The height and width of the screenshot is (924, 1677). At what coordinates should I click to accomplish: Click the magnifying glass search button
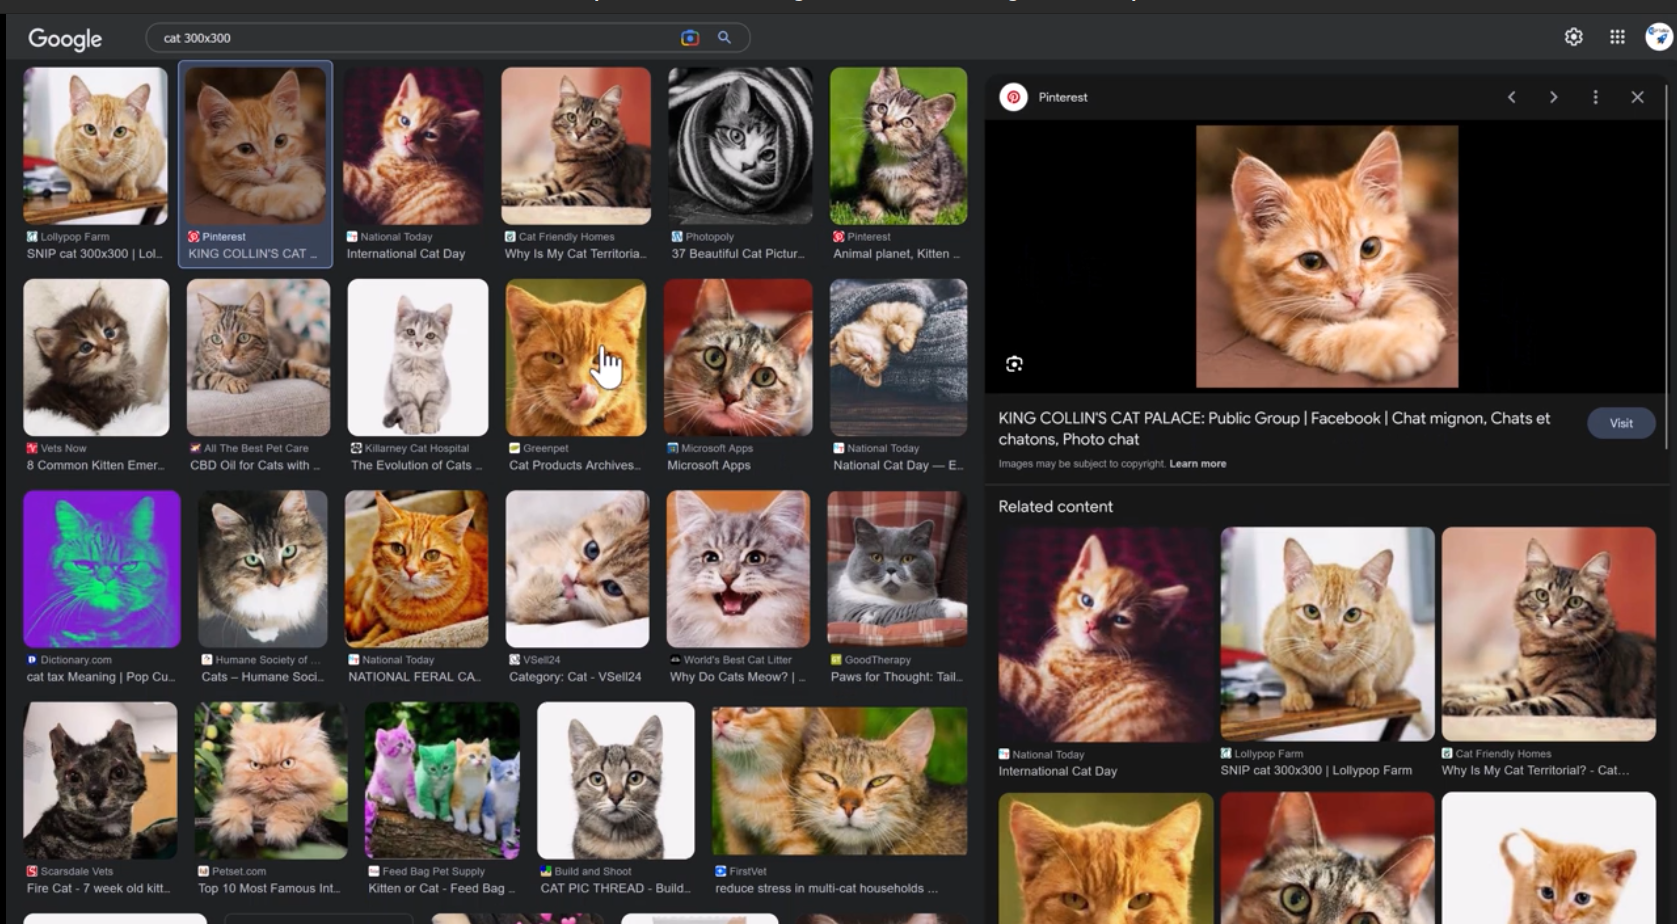(724, 38)
